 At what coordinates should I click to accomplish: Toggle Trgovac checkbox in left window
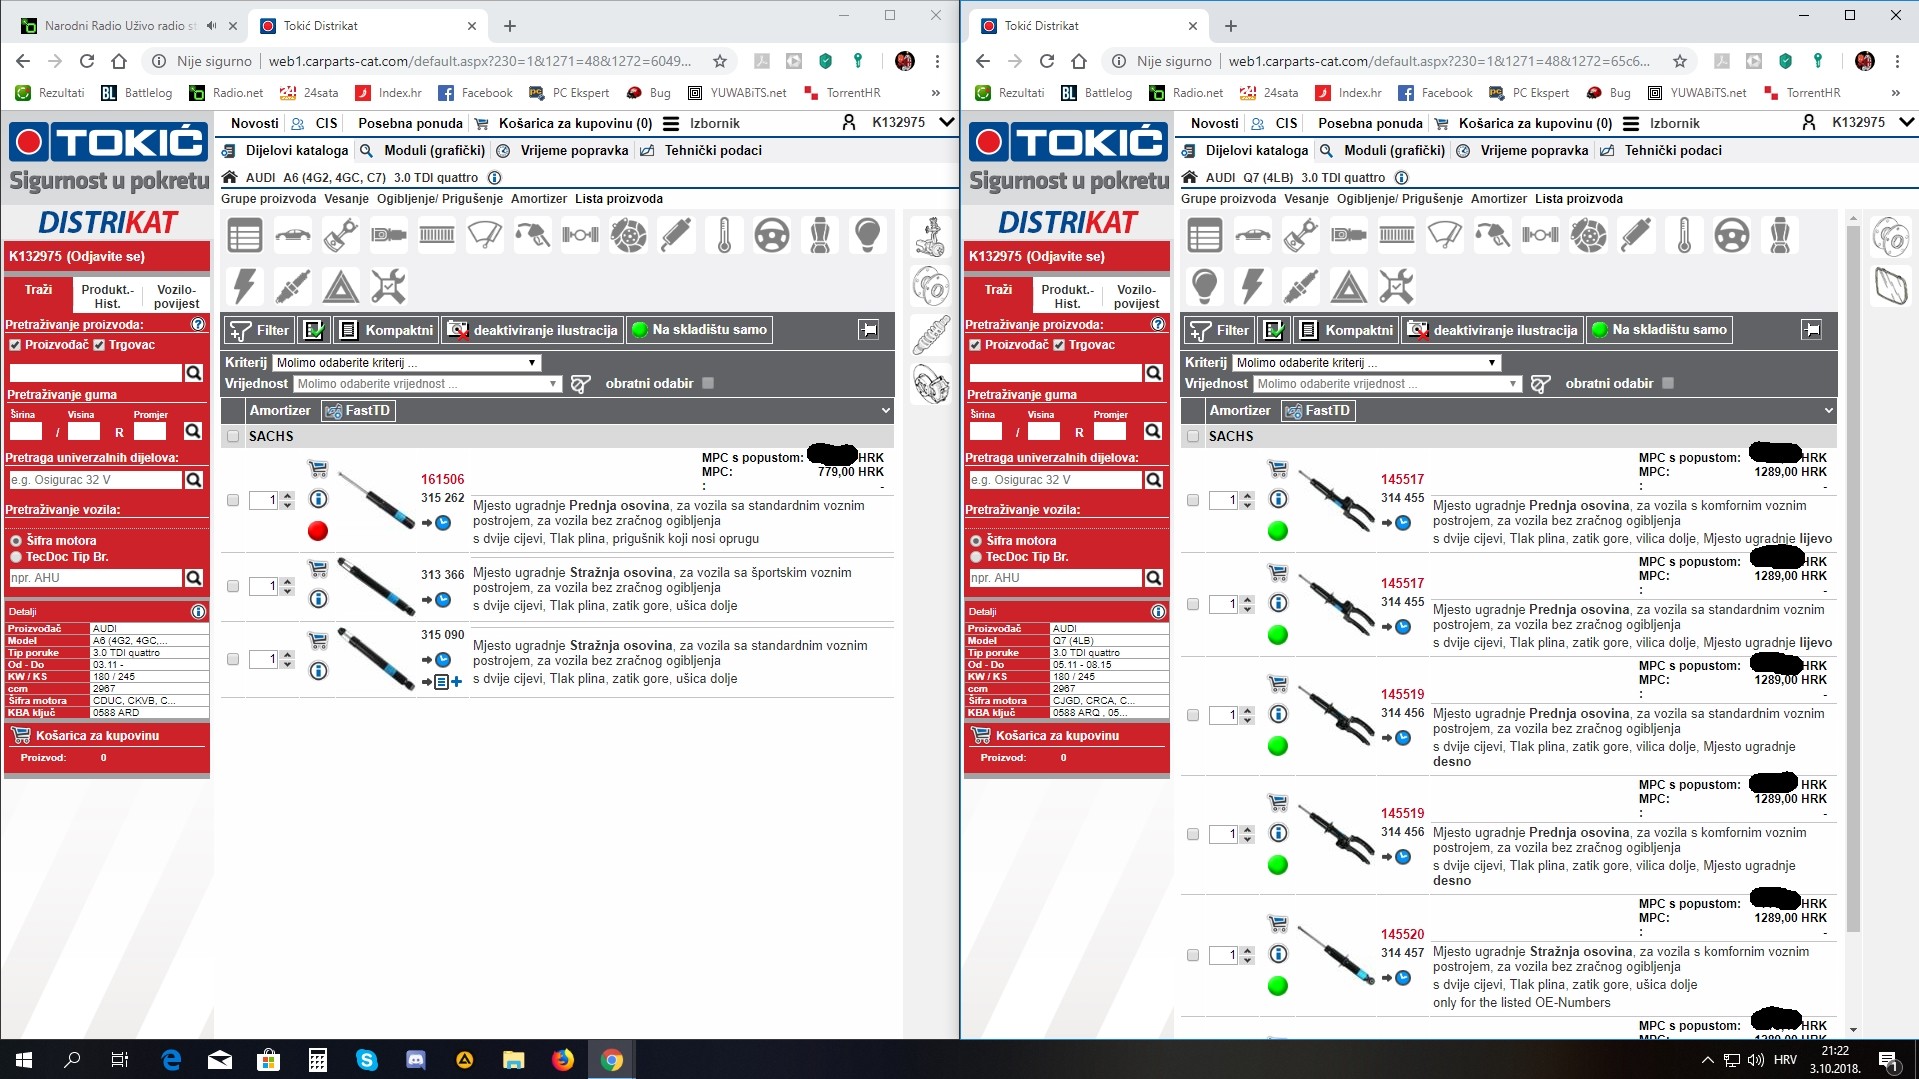click(x=99, y=345)
